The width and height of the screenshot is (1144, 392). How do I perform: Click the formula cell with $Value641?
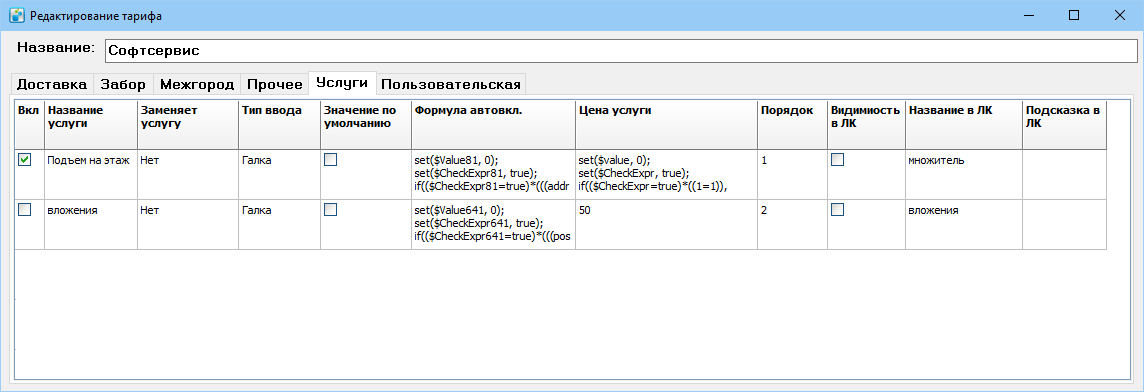(x=494, y=224)
